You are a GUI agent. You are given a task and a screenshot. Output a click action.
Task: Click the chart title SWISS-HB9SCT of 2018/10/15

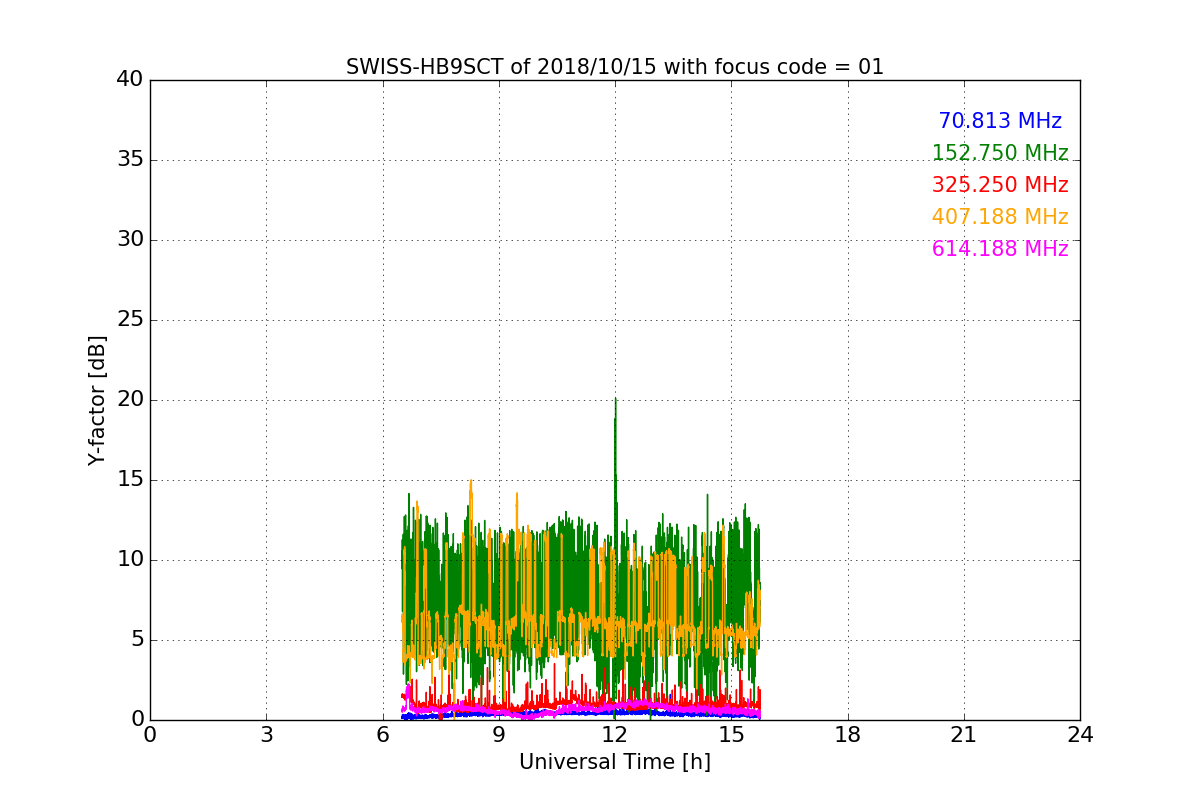pos(615,67)
